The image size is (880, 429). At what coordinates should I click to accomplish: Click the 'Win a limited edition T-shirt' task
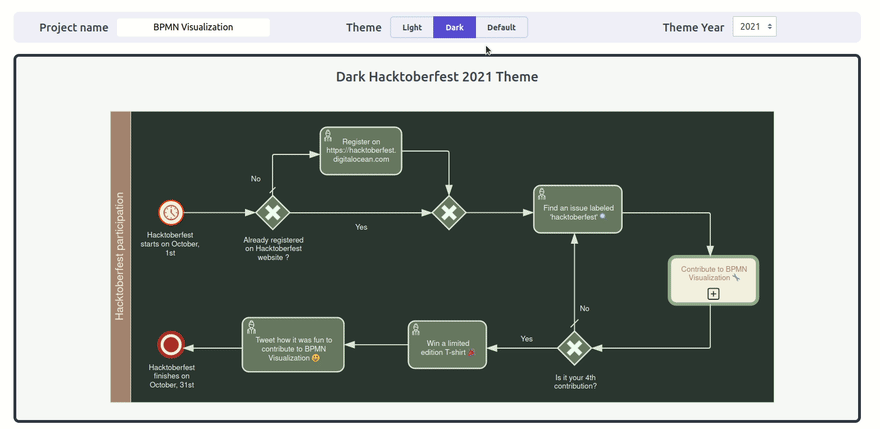point(447,345)
